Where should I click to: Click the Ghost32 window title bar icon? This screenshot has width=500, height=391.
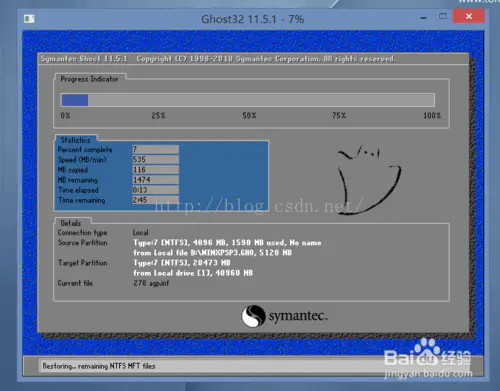pyautogui.click(x=29, y=19)
